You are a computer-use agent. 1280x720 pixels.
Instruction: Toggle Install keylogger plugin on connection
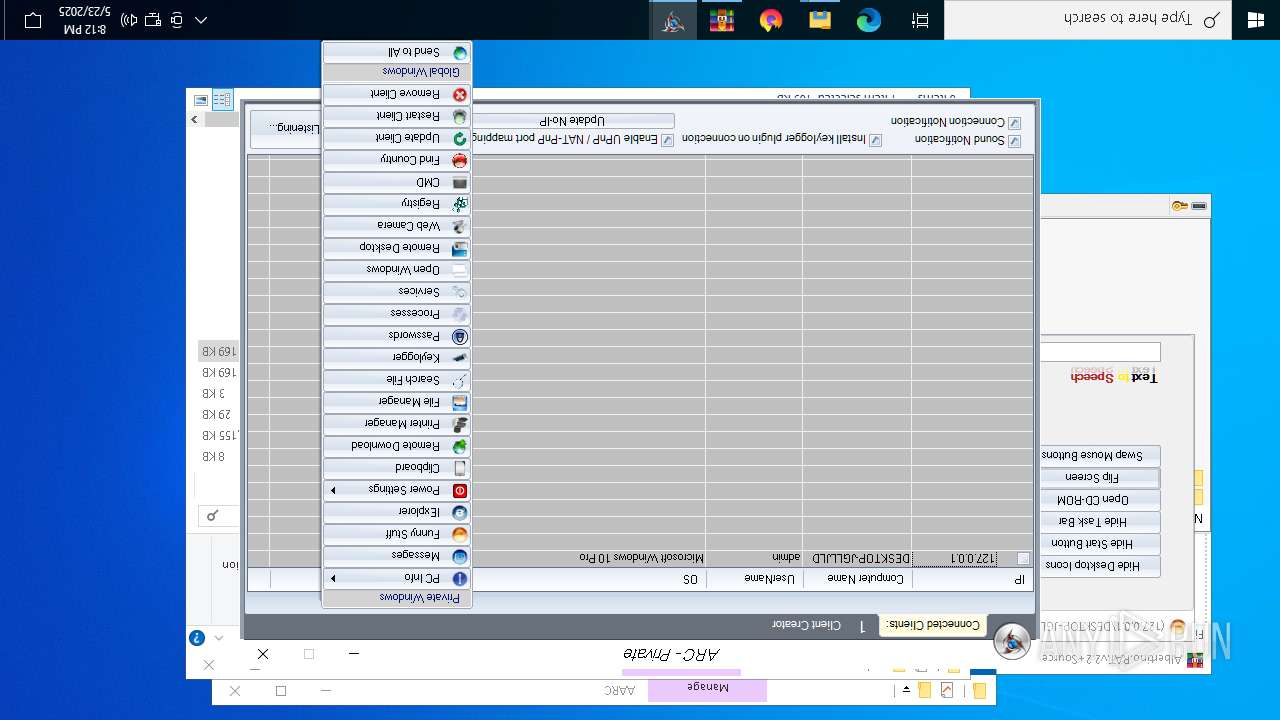[x=875, y=141]
